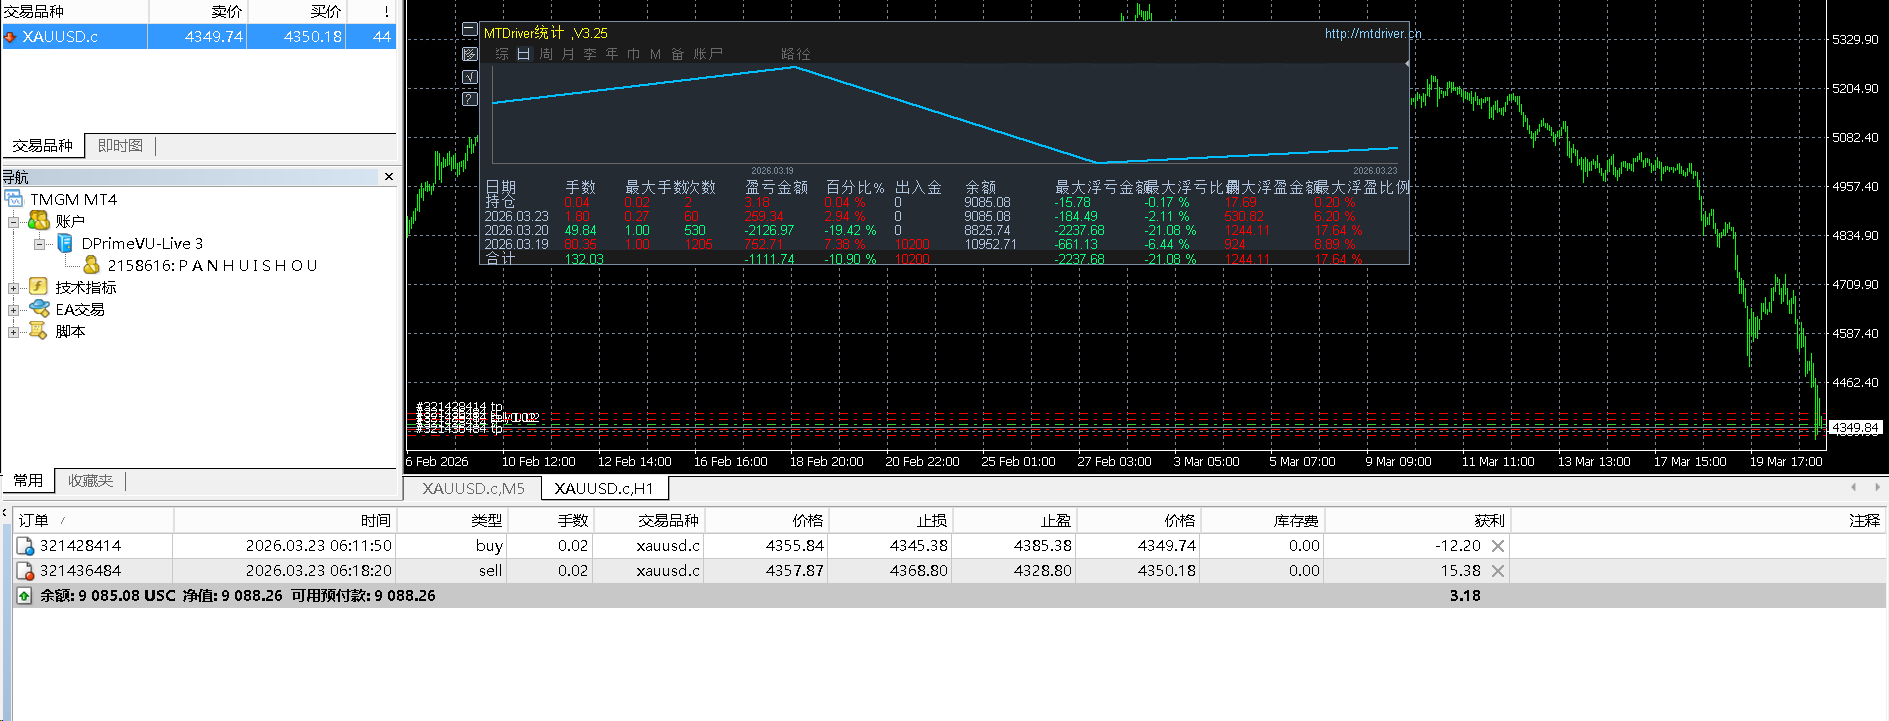The height and width of the screenshot is (721, 1889).
Task: Select the 备 tab in MTDriver
Action: (x=678, y=54)
